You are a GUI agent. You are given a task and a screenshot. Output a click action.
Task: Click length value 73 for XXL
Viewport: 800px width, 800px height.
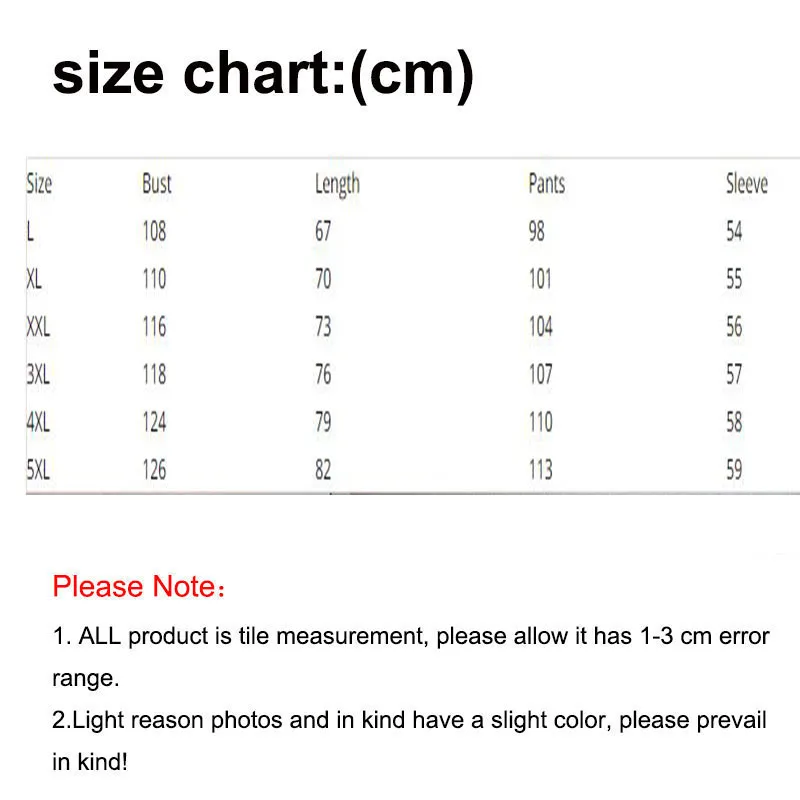[x=323, y=327]
